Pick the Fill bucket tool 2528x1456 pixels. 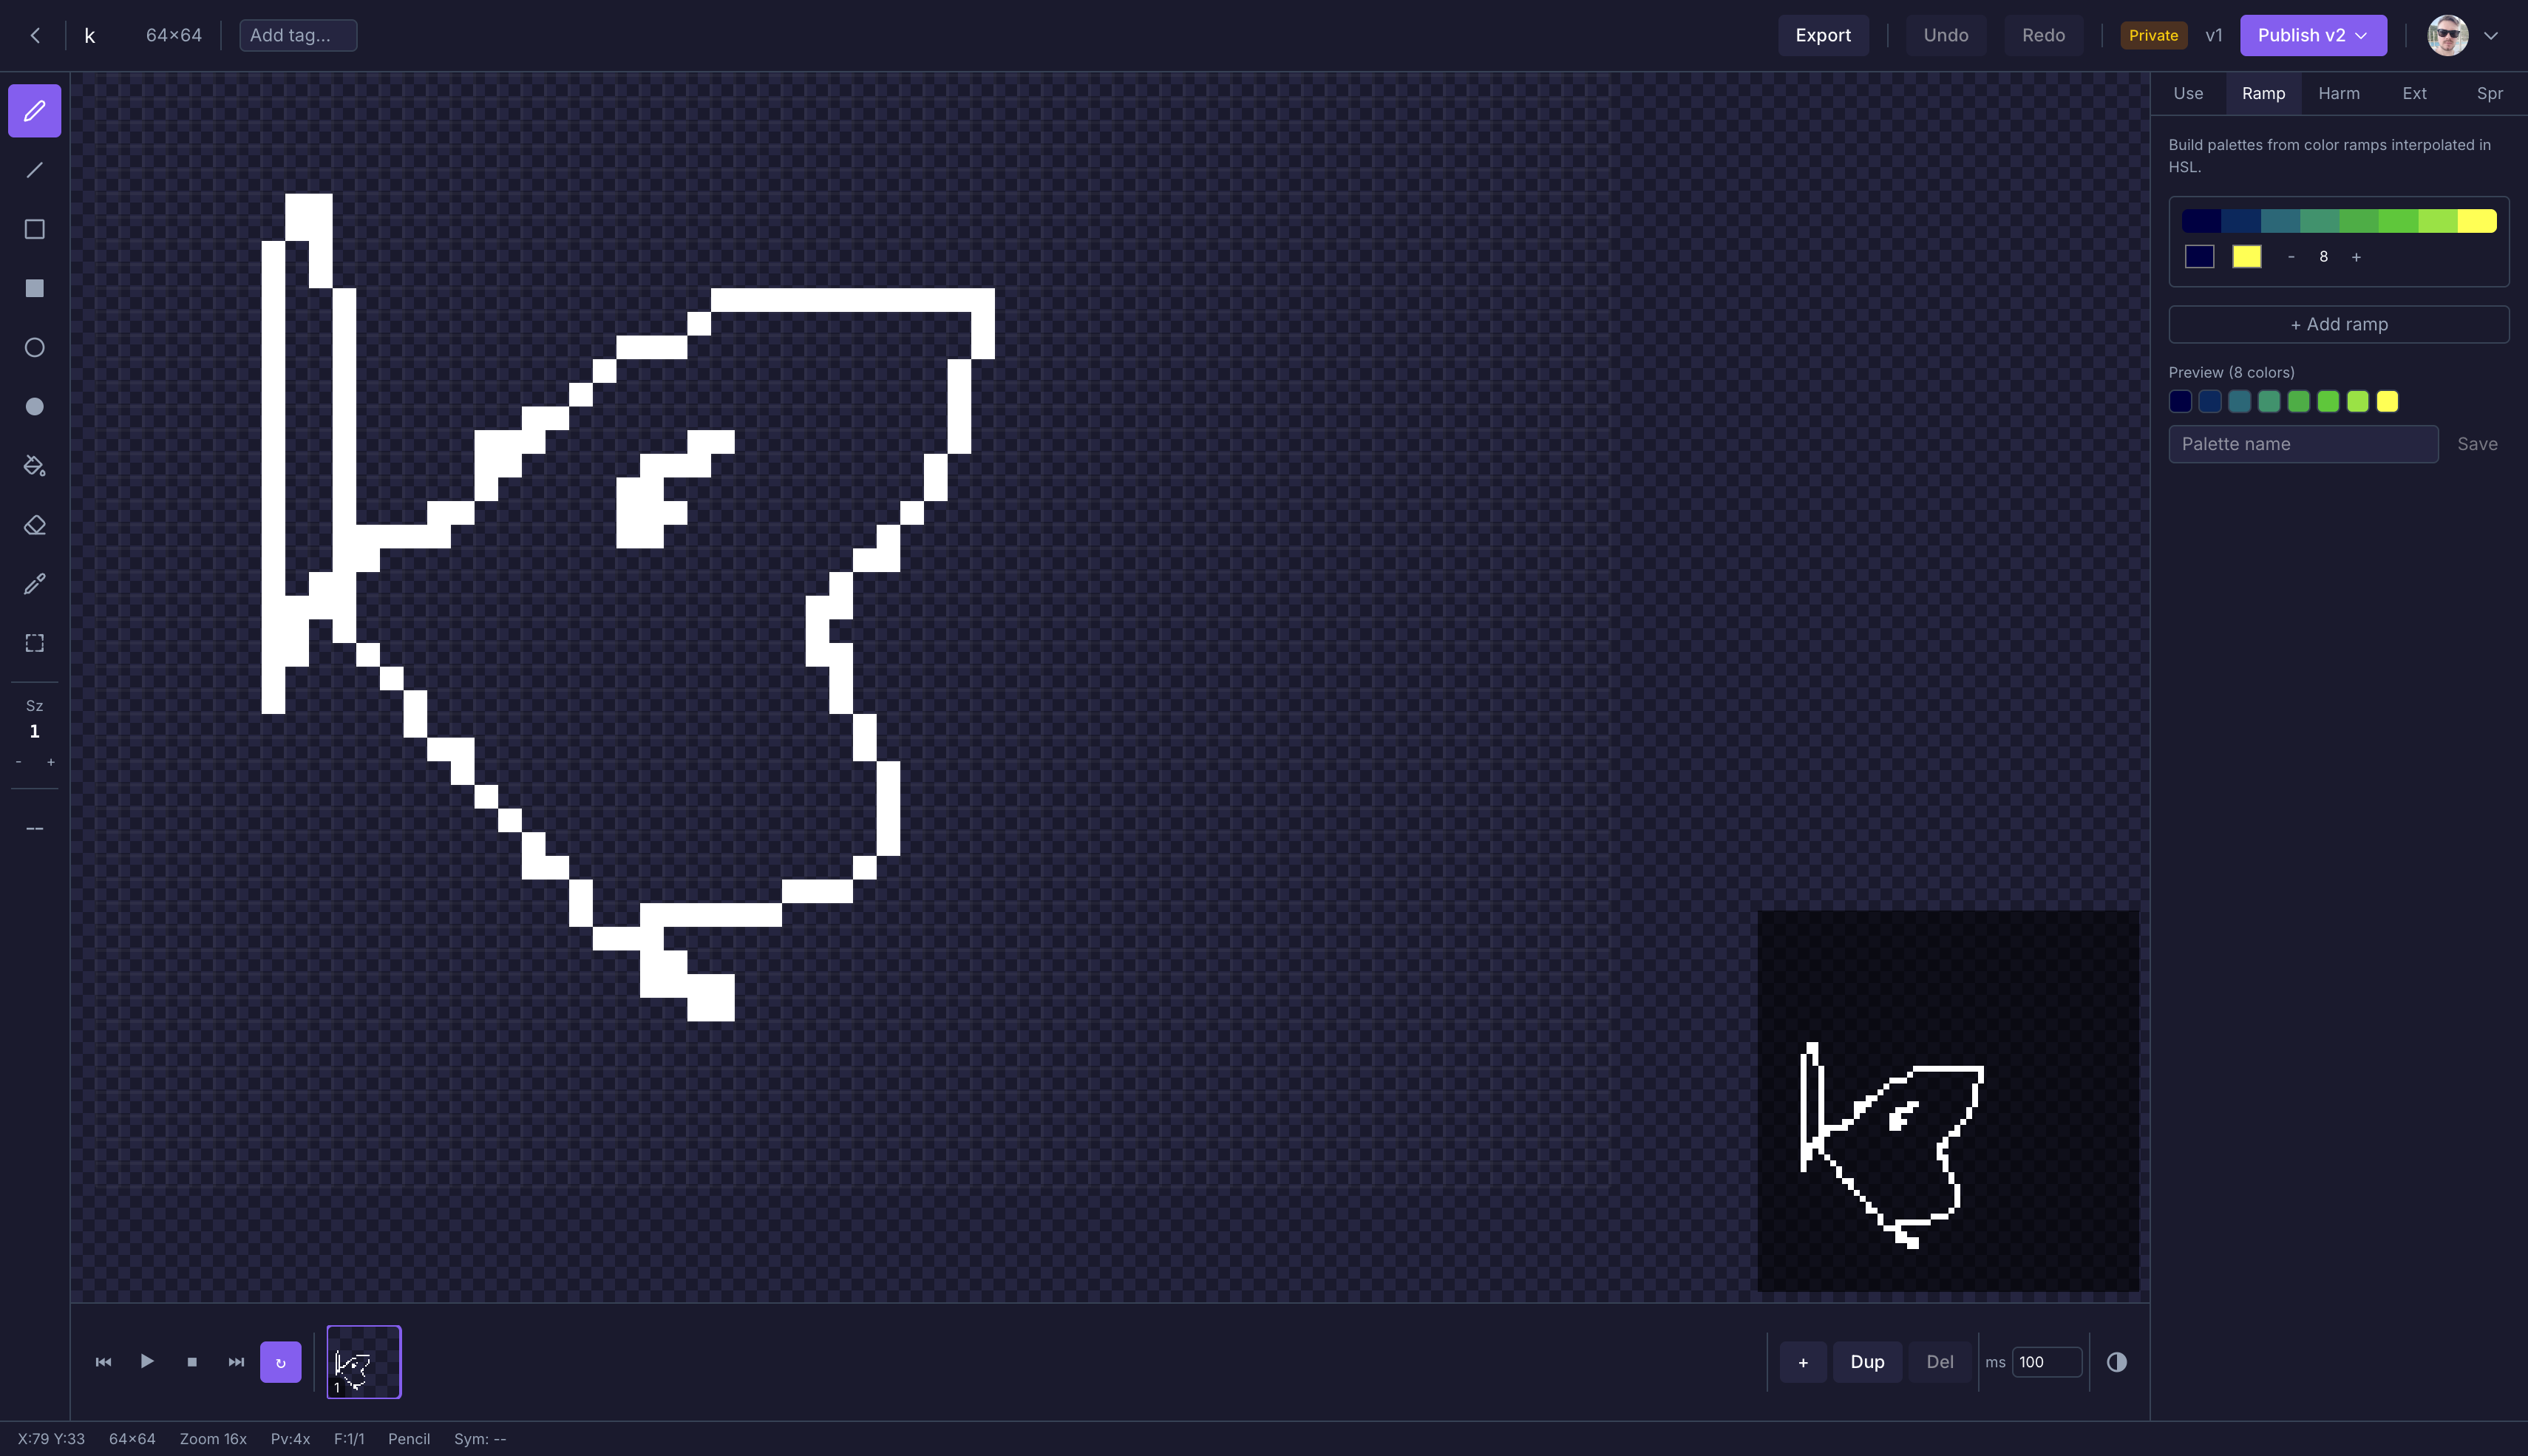34,465
